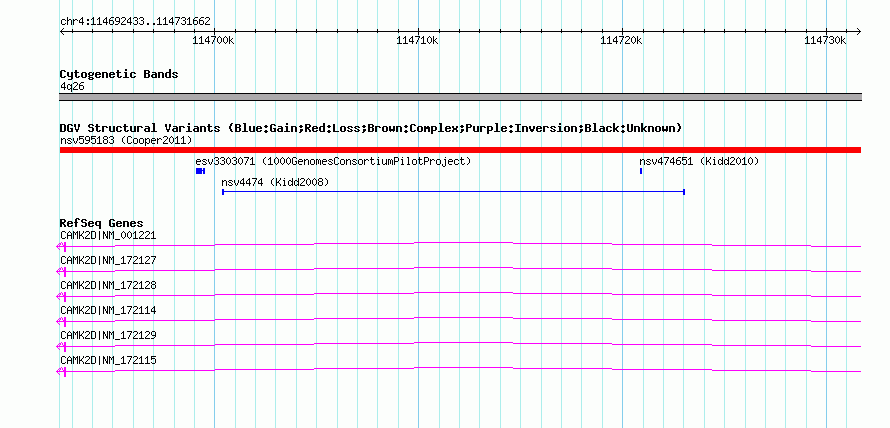Open the CAMK2D|NM_172115 transcript label

pos(108,360)
